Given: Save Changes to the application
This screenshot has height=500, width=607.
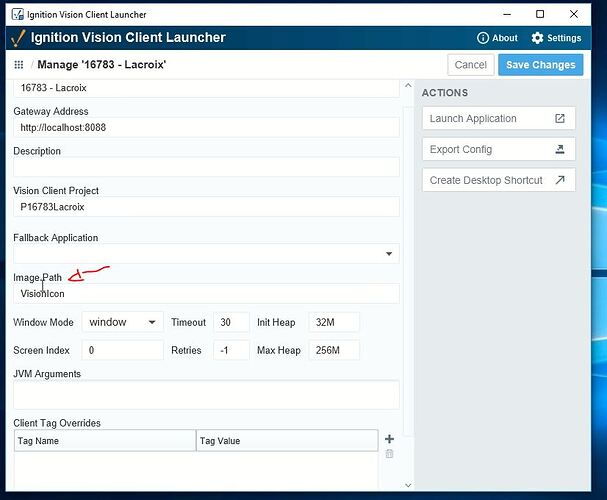Looking at the screenshot, I should tap(540, 65).
